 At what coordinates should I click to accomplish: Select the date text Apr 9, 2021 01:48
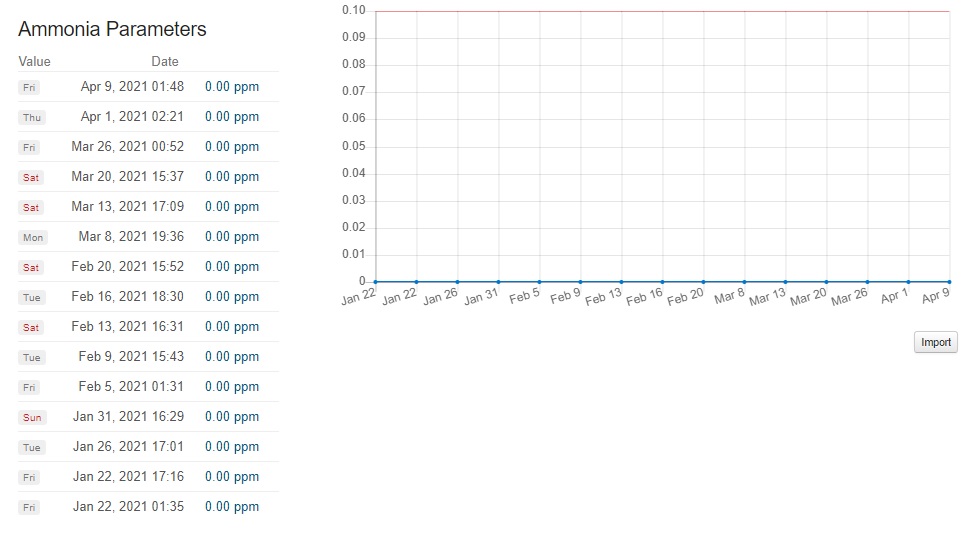pos(132,87)
